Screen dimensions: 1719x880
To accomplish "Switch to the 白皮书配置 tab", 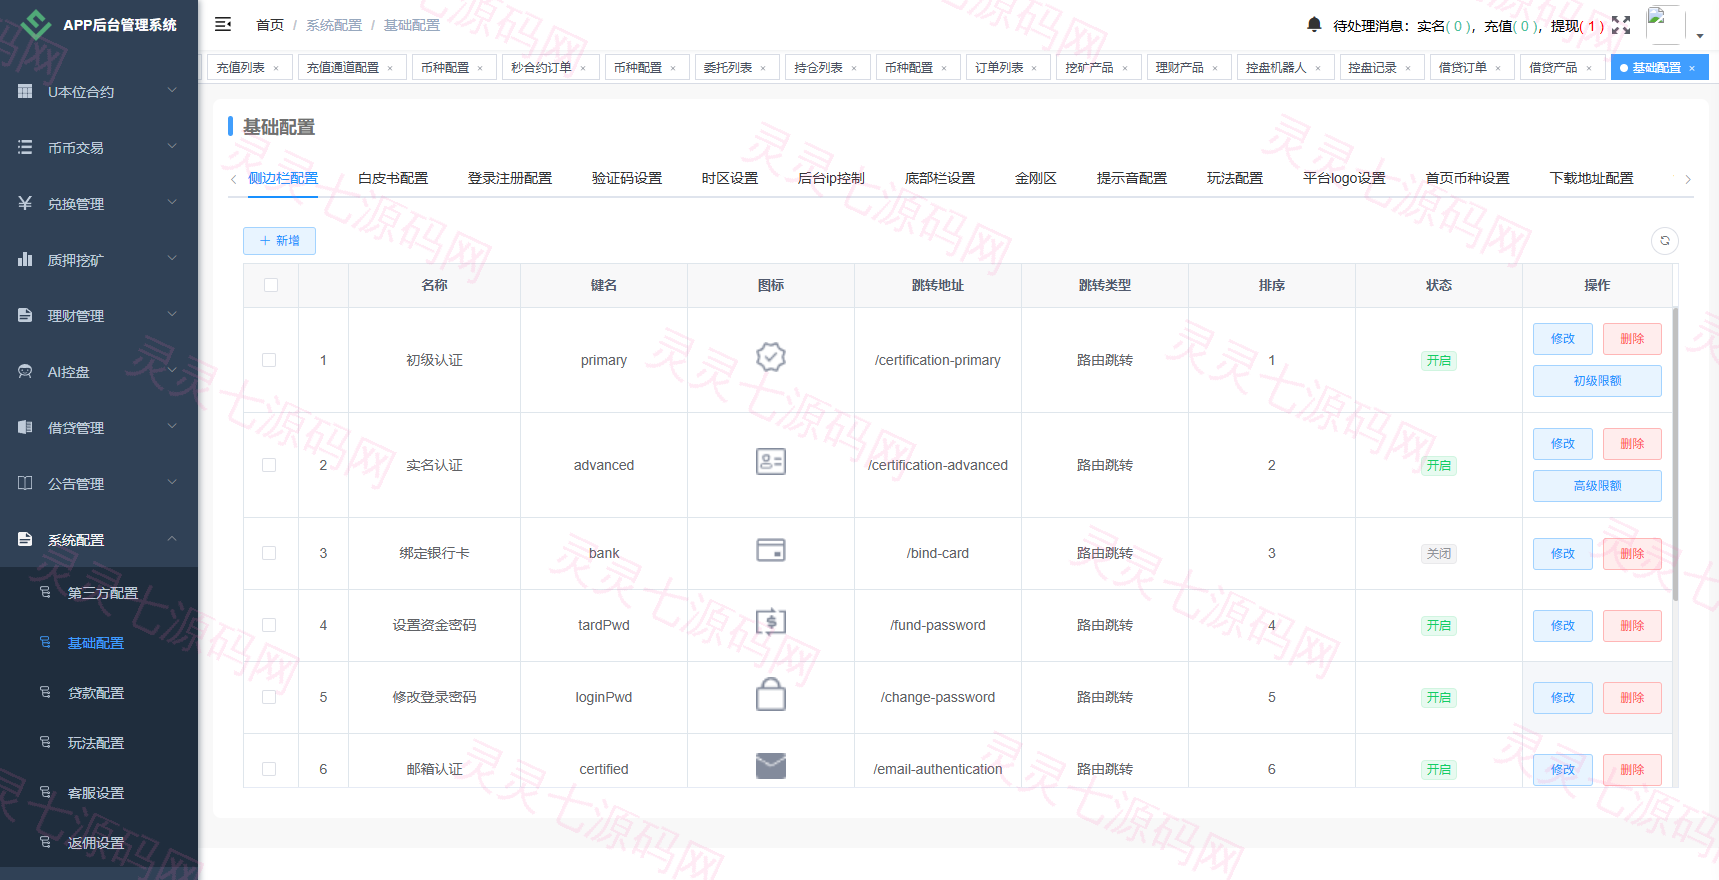I will pos(393,178).
